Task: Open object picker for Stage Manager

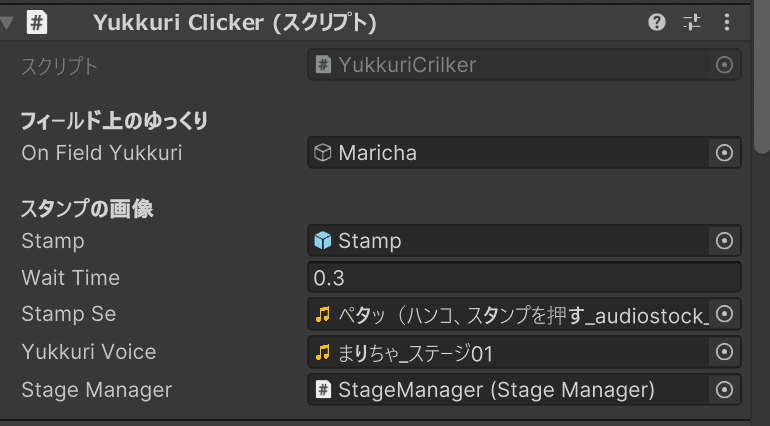Action: (724, 390)
